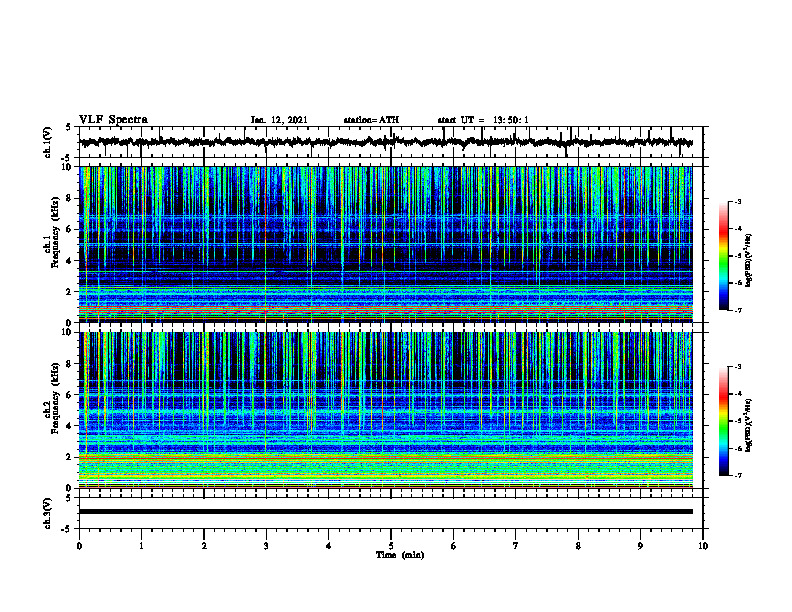The height and width of the screenshot is (612, 792).
Task: Click the "VLF Spectra" plot title
Action: (113, 120)
